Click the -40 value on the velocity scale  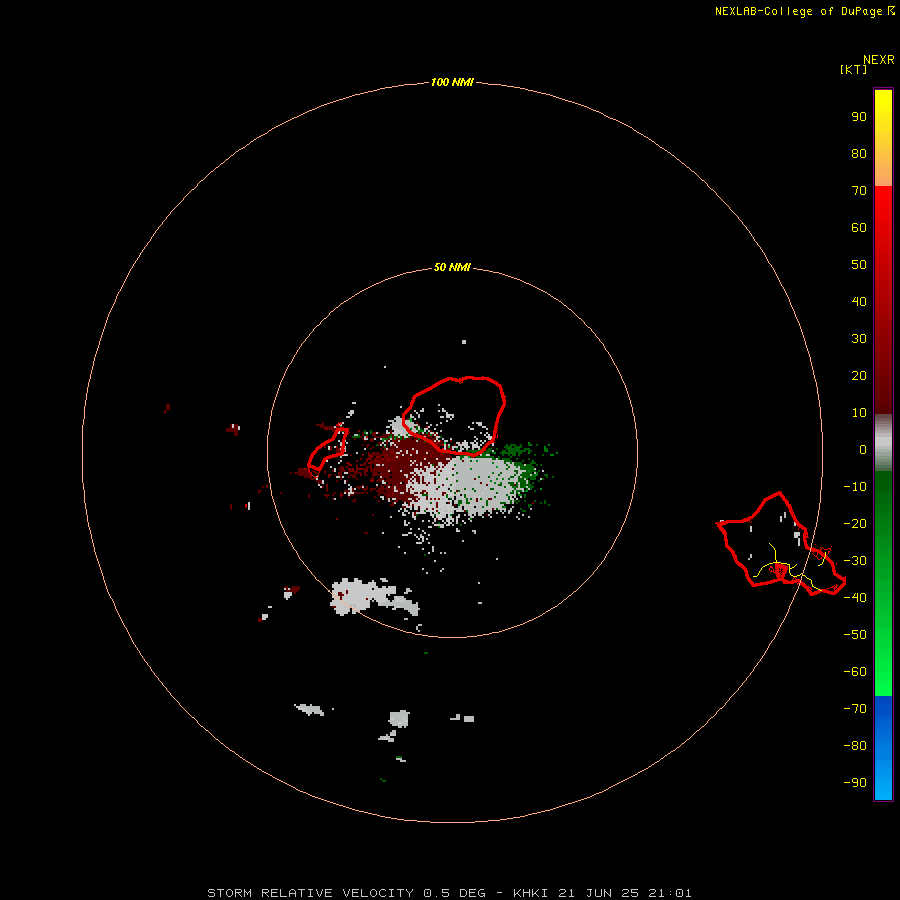click(x=855, y=598)
